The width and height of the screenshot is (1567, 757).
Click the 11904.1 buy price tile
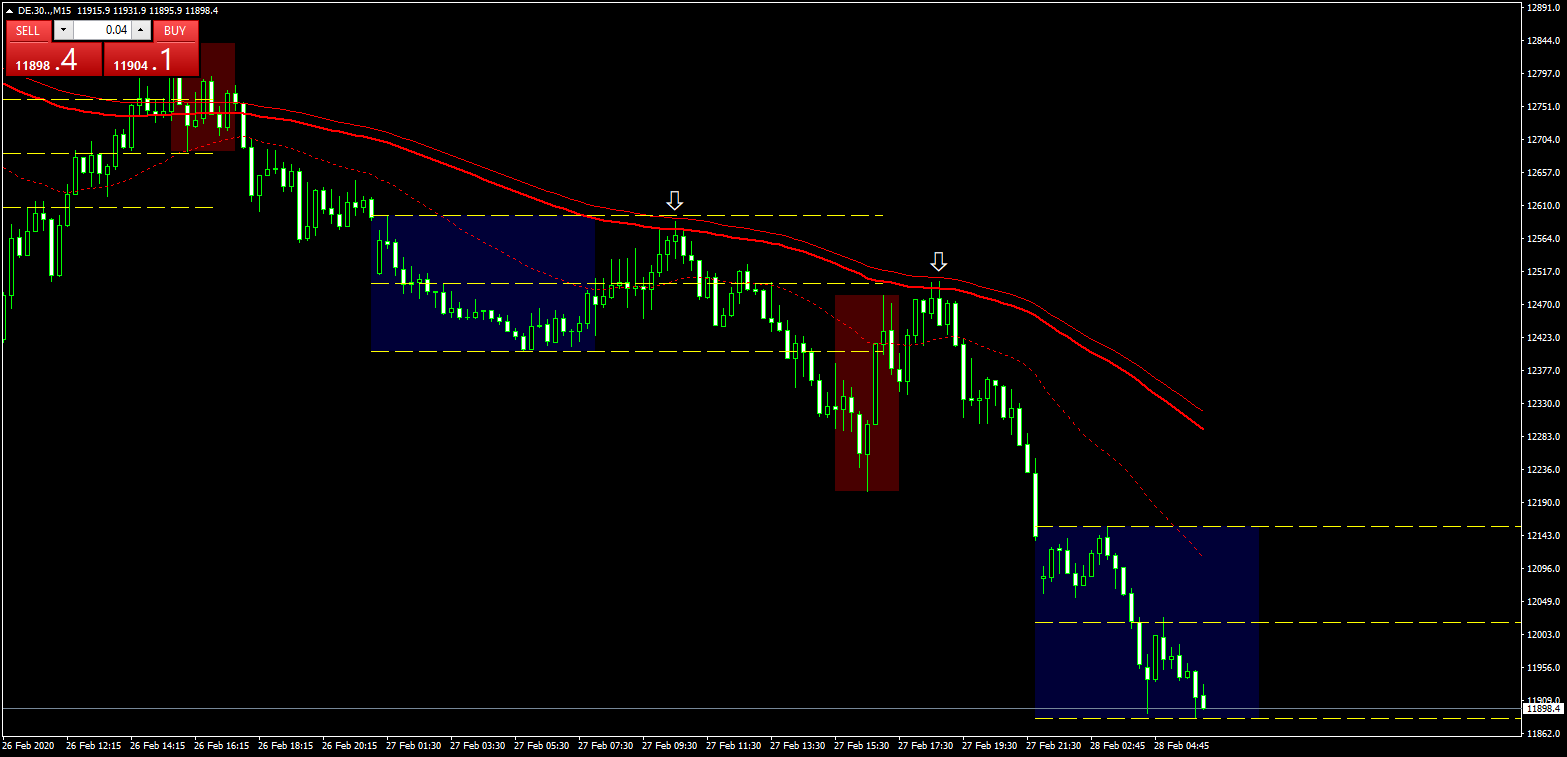coord(151,61)
